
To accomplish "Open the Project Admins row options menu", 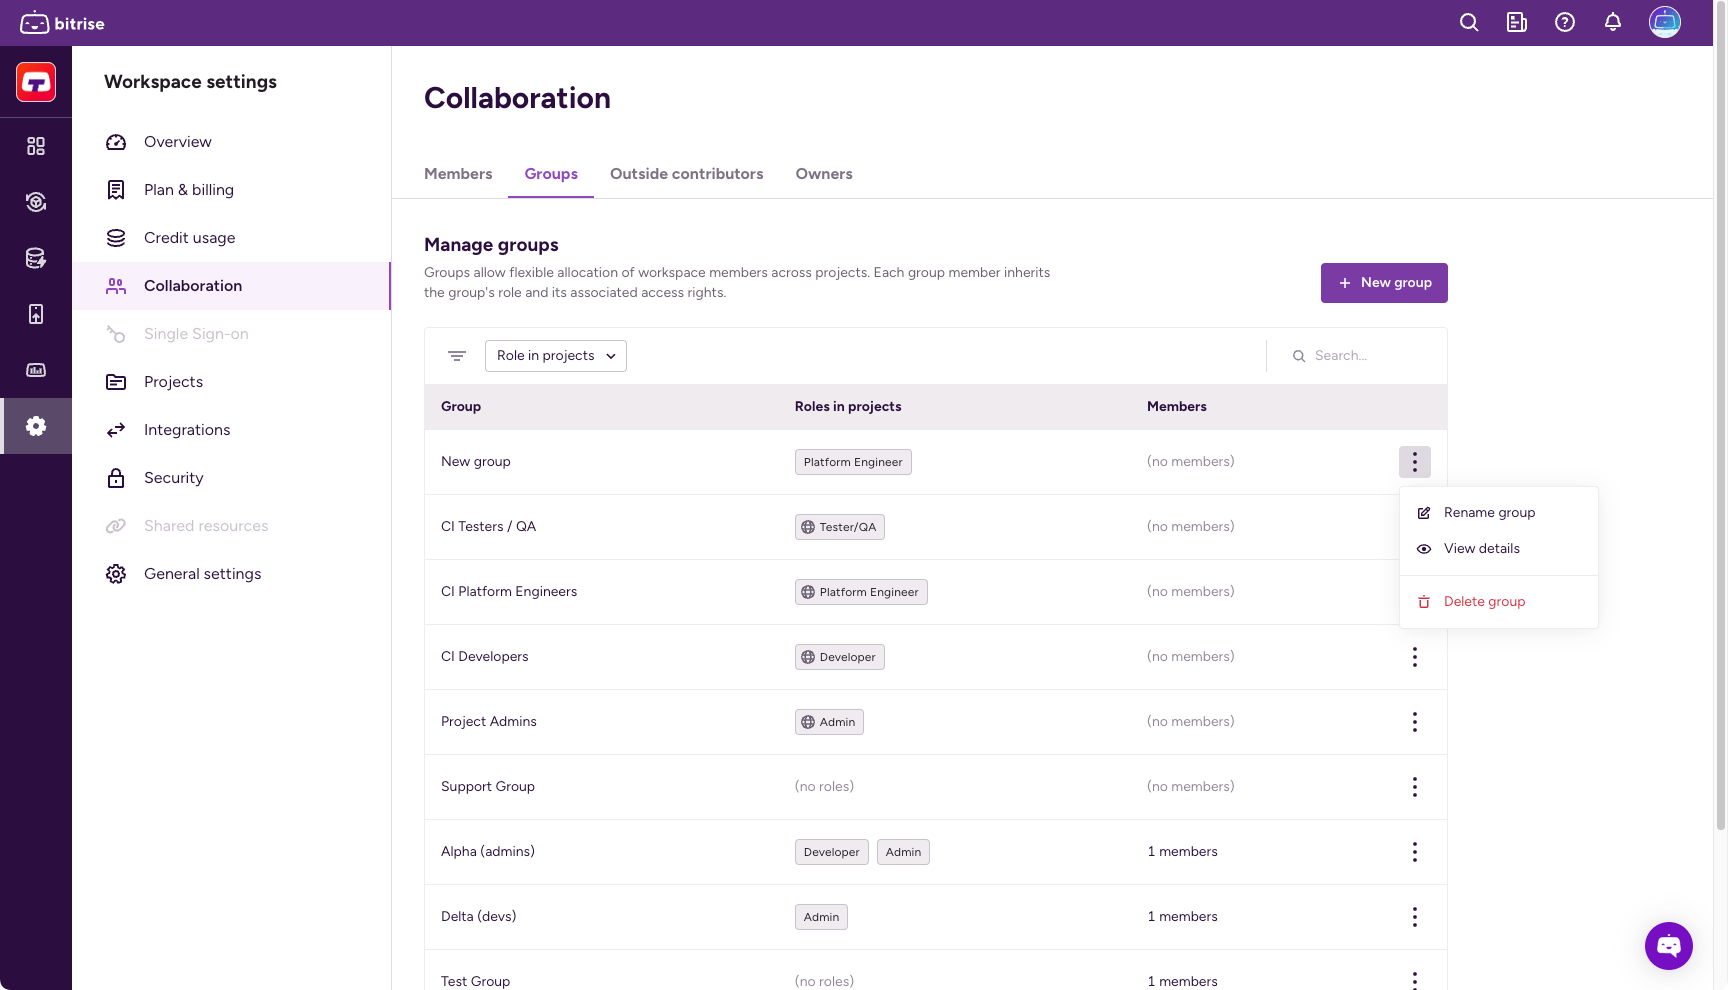I will [x=1414, y=722].
